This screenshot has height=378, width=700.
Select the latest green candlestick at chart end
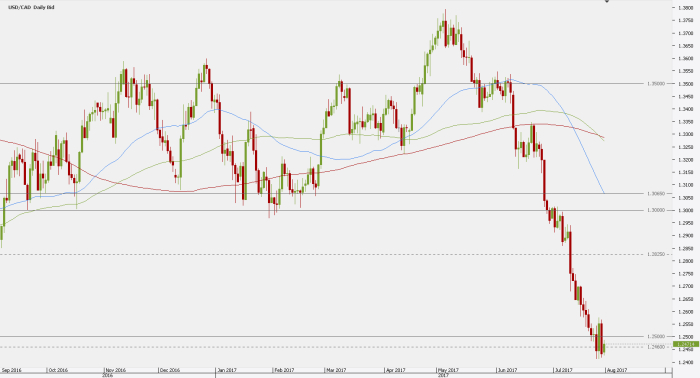coord(604,349)
